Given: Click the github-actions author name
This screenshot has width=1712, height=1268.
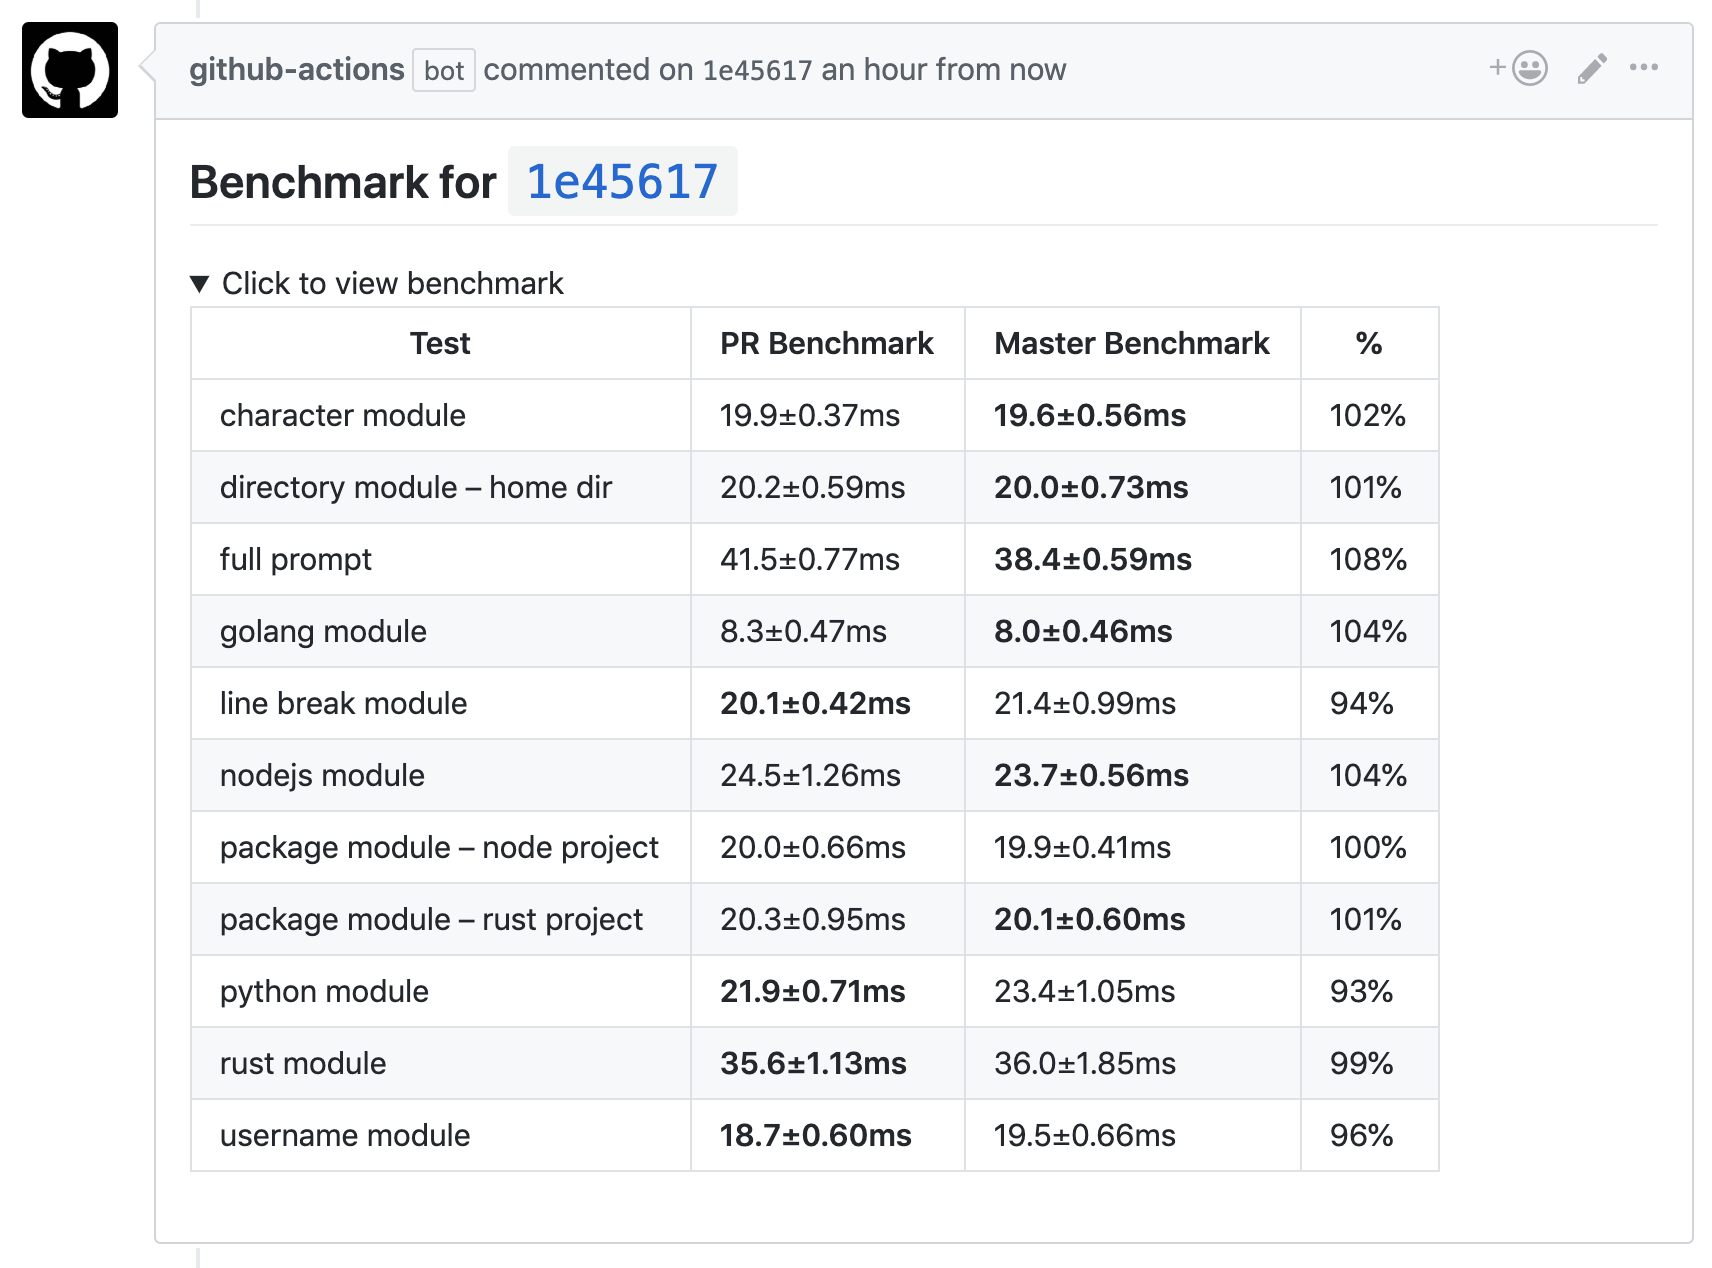Looking at the screenshot, I should pyautogui.click(x=296, y=70).
